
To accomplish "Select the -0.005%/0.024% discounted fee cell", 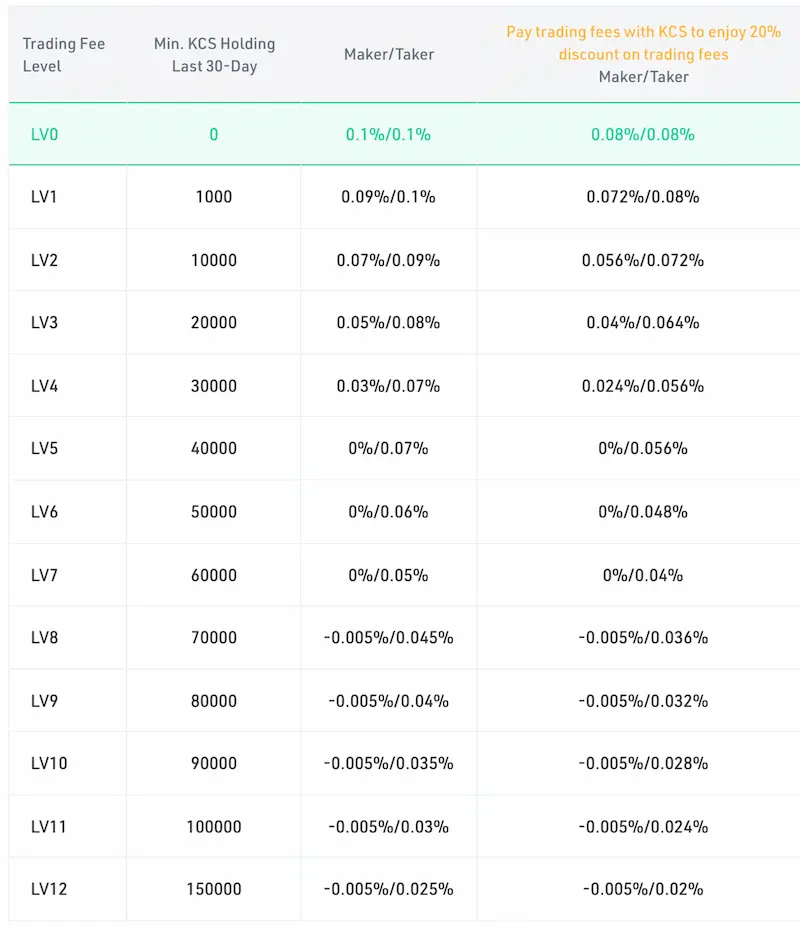I will [x=643, y=826].
